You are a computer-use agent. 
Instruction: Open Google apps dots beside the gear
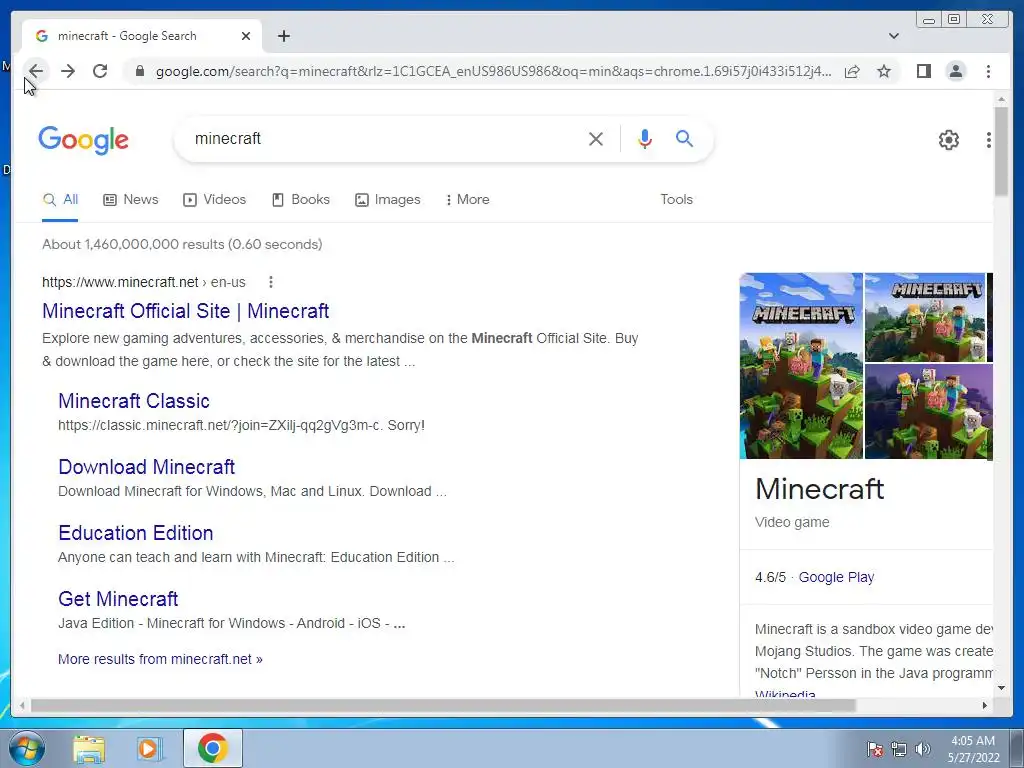pos(989,139)
